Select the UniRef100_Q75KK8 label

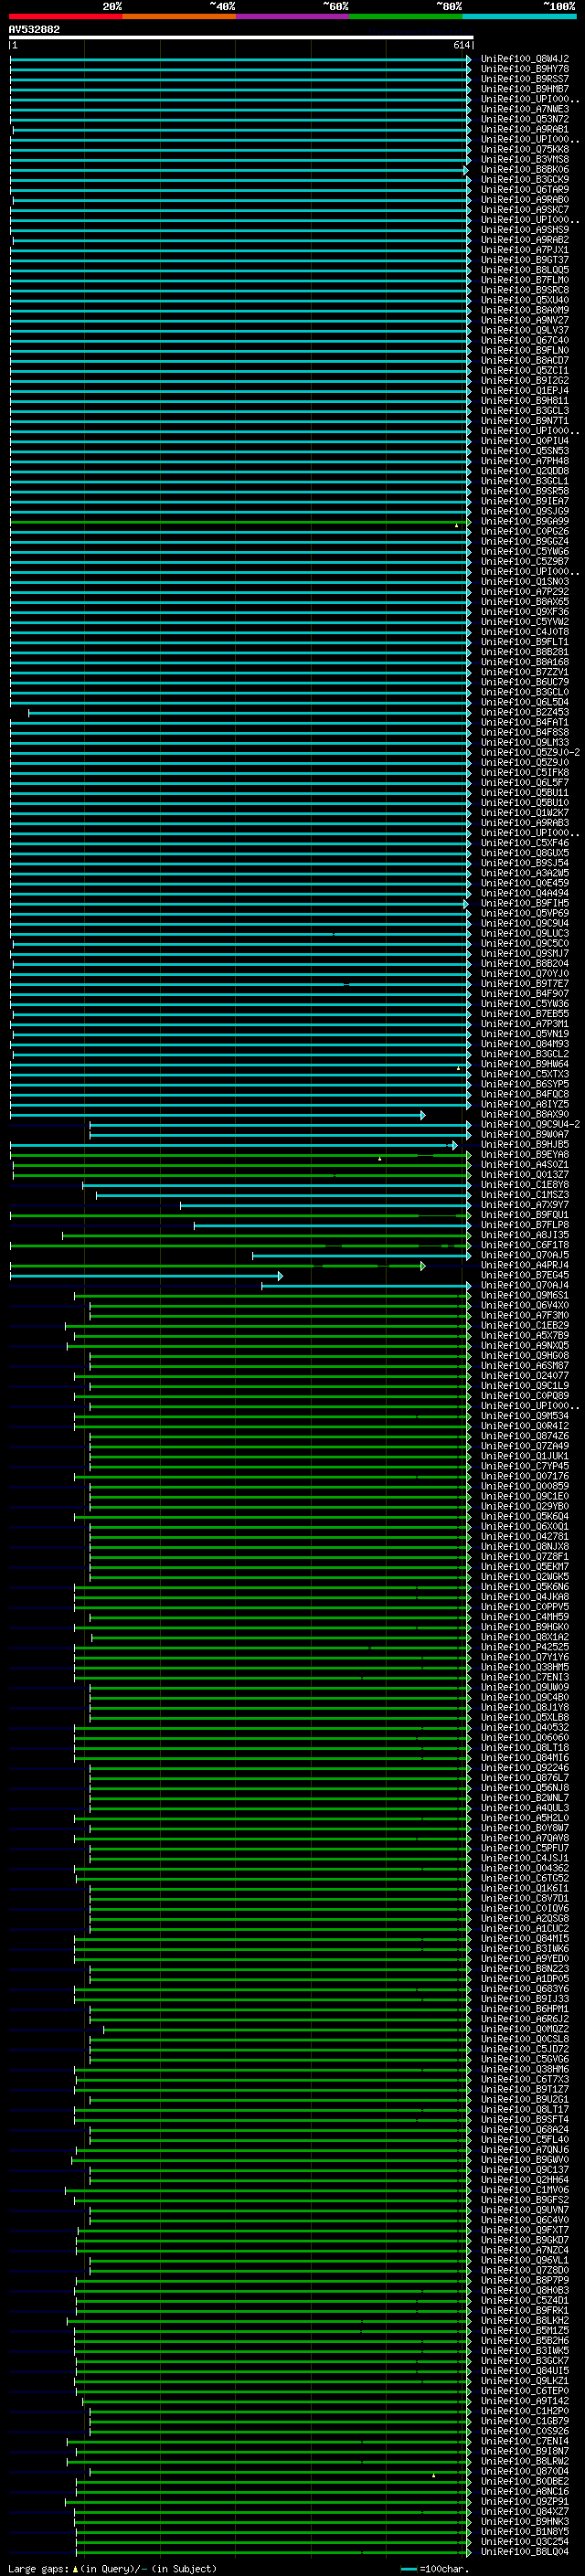pos(525,149)
